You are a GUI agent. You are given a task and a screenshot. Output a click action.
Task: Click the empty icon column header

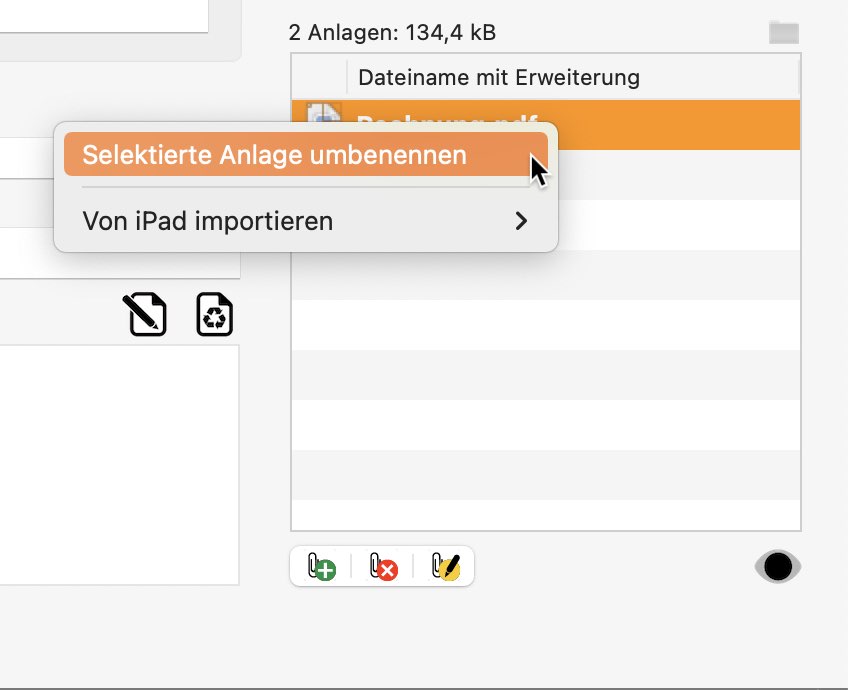319,77
